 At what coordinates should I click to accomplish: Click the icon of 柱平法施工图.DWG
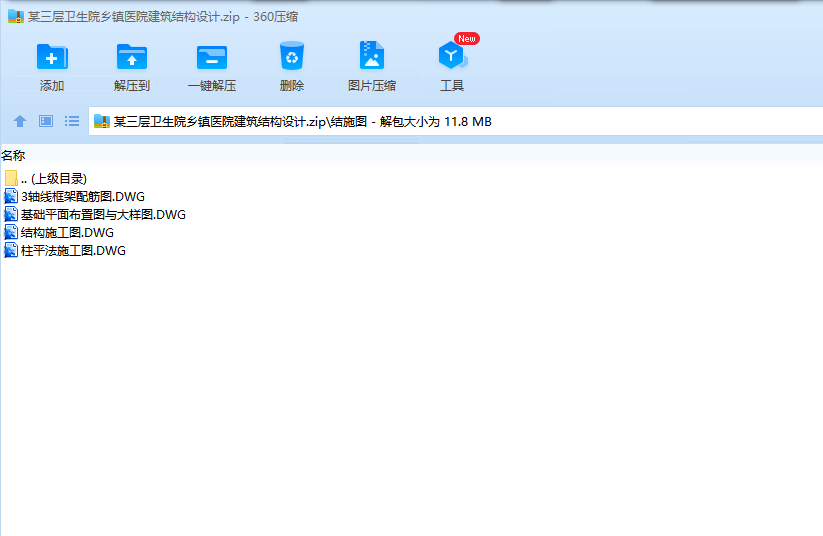click(11, 250)
